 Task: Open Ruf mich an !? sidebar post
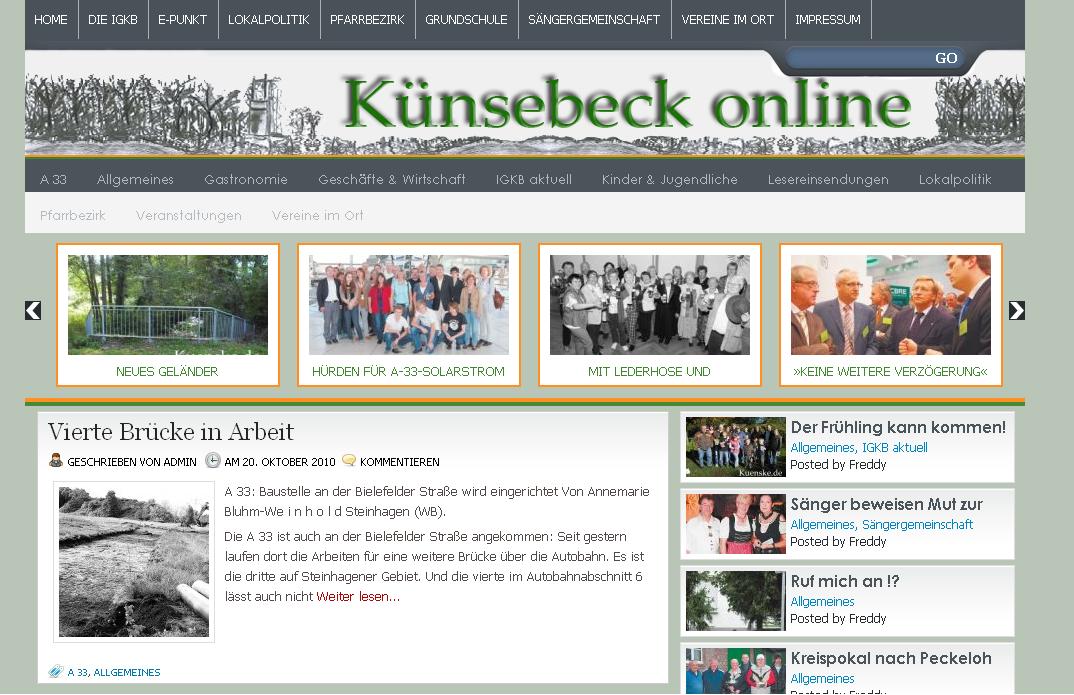(845, 581)
